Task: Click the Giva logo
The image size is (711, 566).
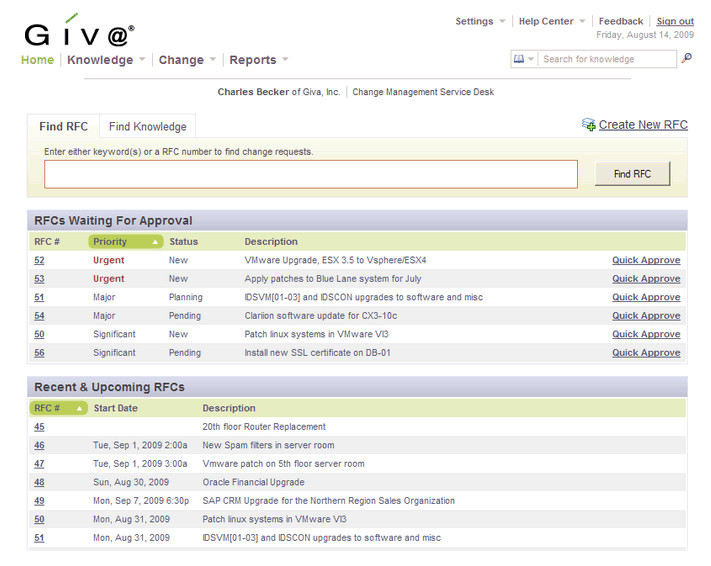Action: (x=79, y=30)
